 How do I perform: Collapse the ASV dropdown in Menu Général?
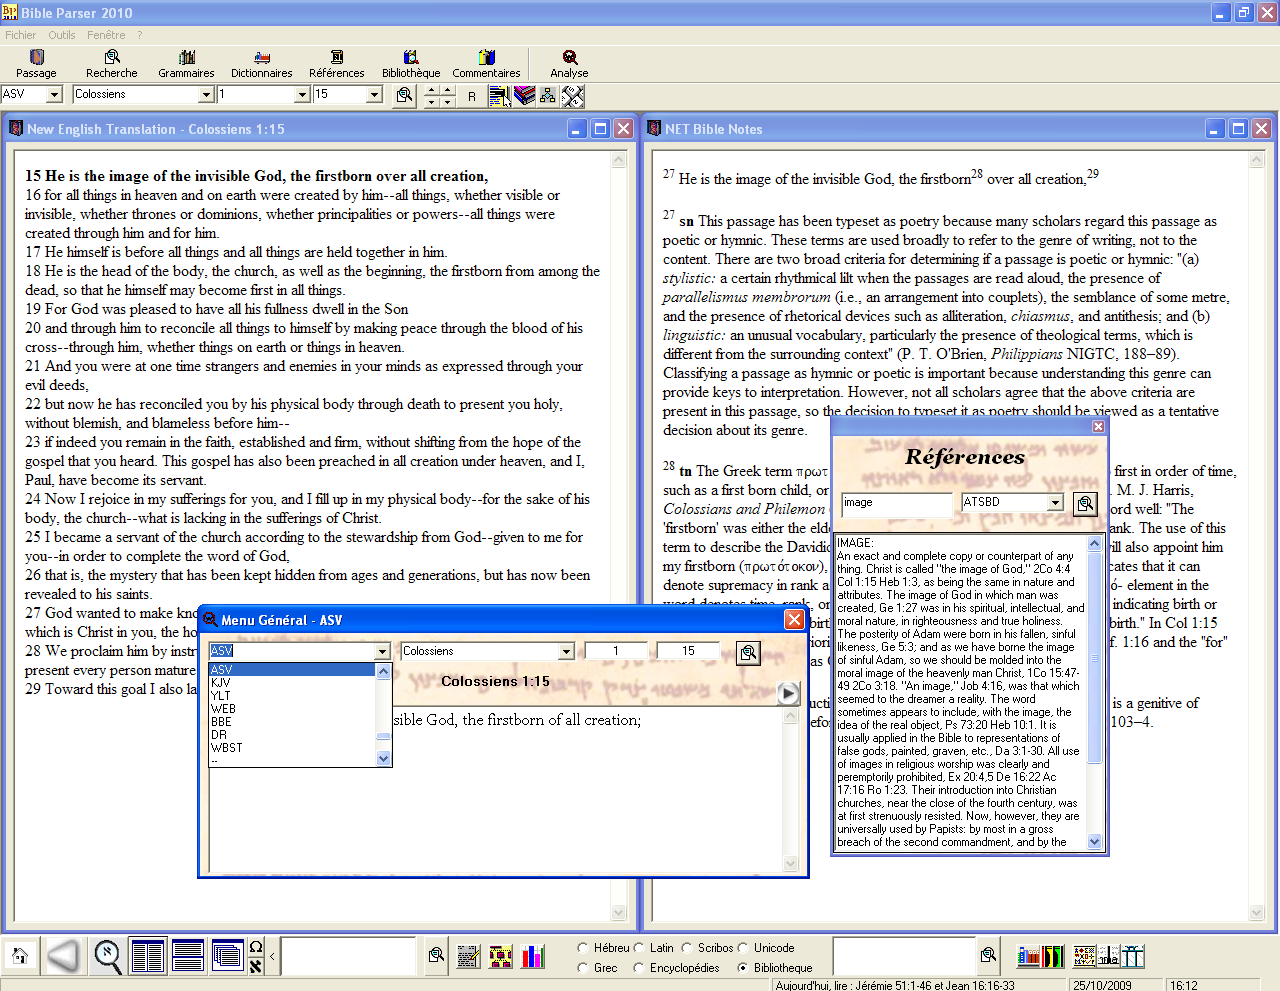(x=382, y=651)
